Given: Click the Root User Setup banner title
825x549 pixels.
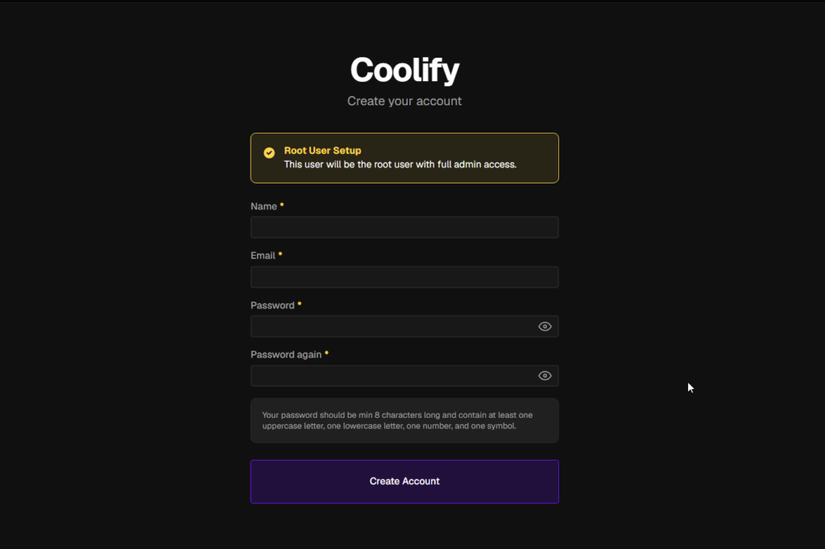Looking at the screenshot, I should pos(323,151).
